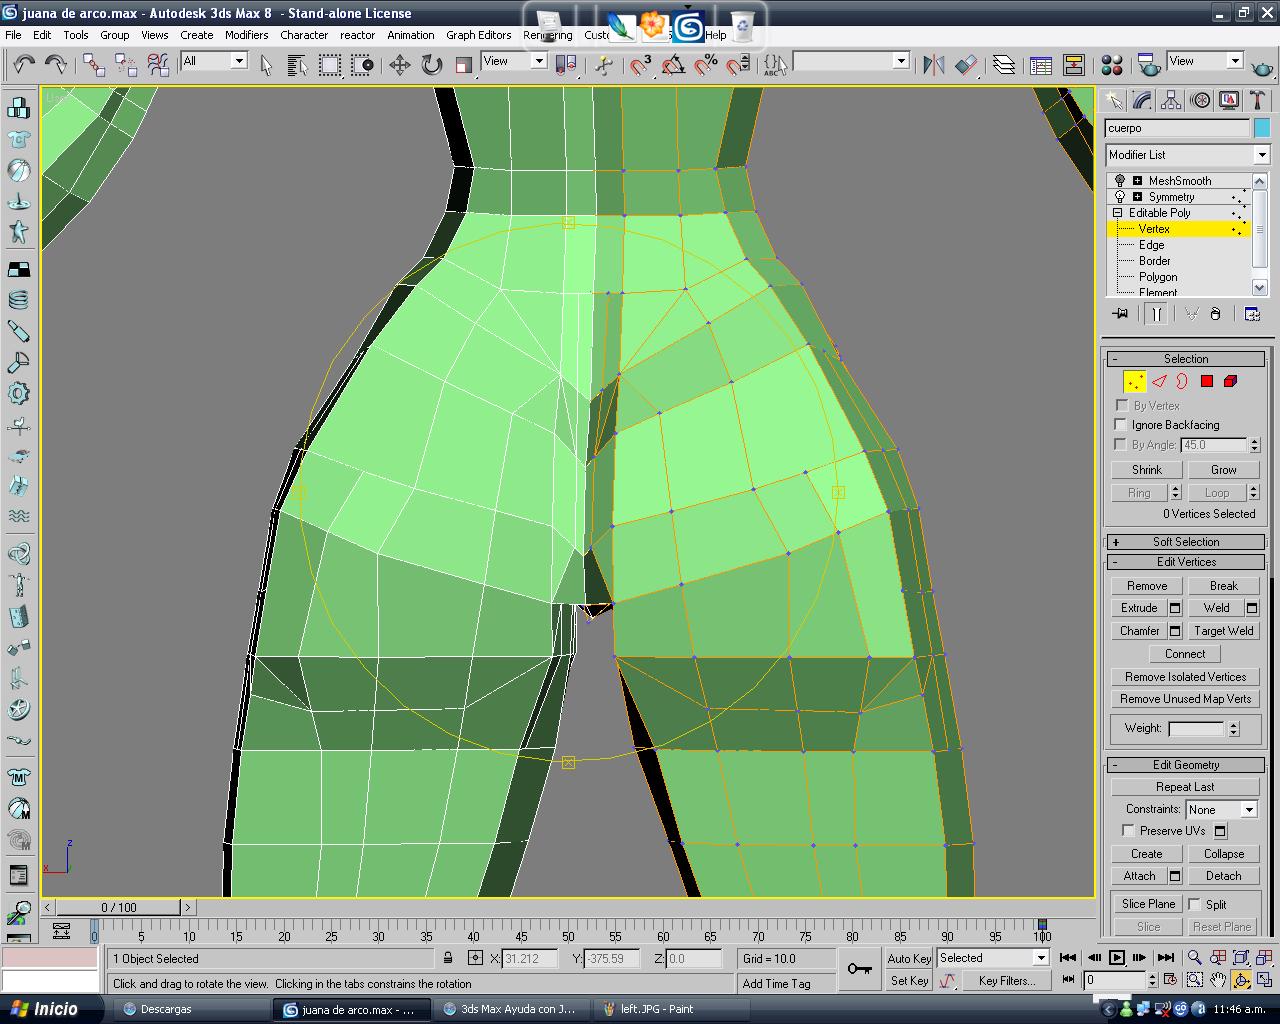Select Edge sub-object level triangle icon
Image resolution: width=1280 pixels, height=1024 pixels.
(x=1159, y=381)
